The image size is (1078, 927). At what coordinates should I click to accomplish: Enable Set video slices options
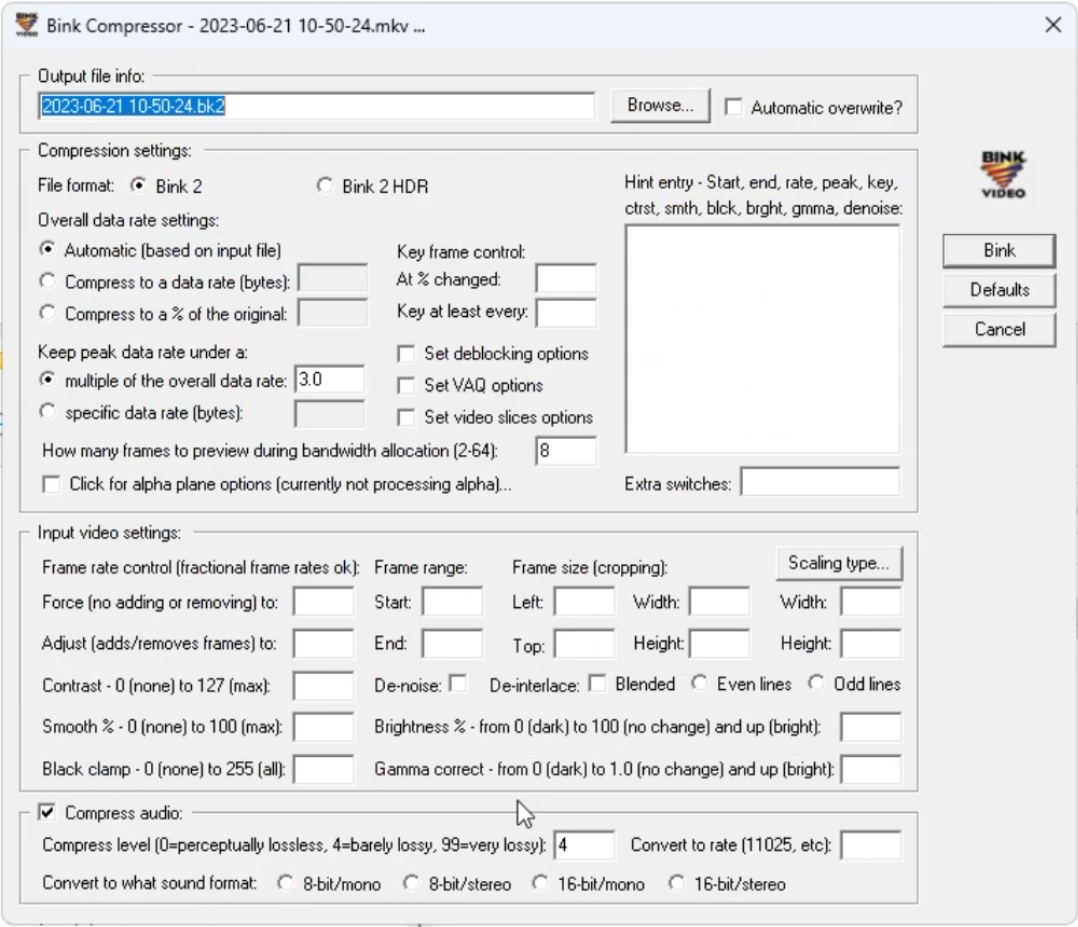click(x=405, y=417)
